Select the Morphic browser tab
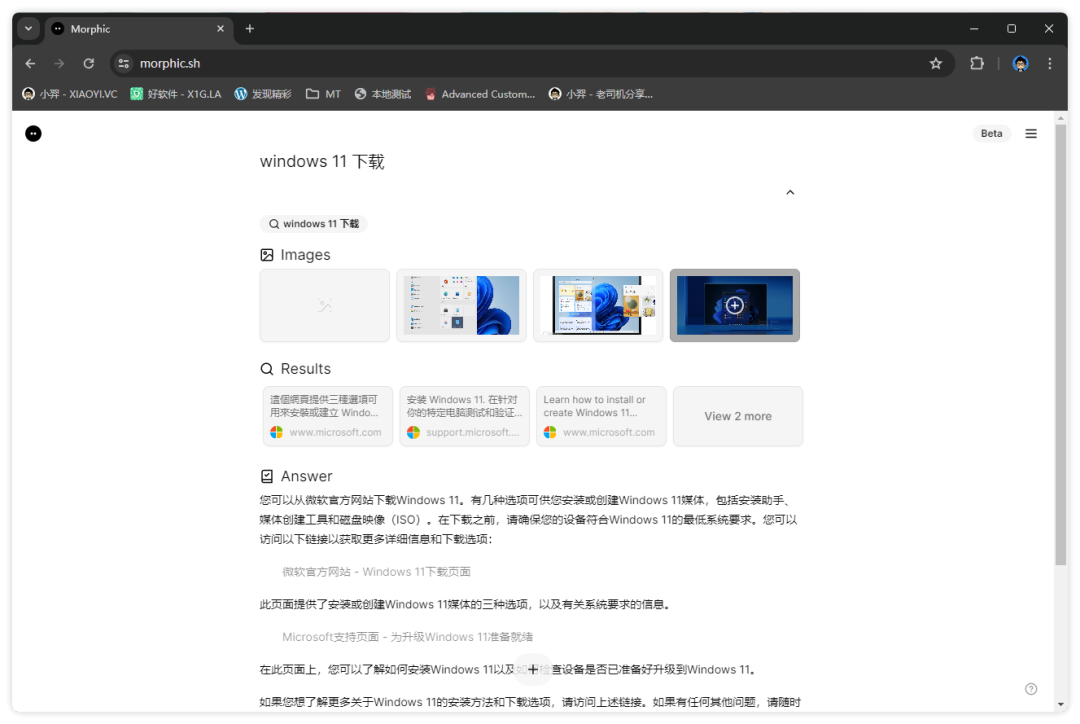 tap(138, 29)
